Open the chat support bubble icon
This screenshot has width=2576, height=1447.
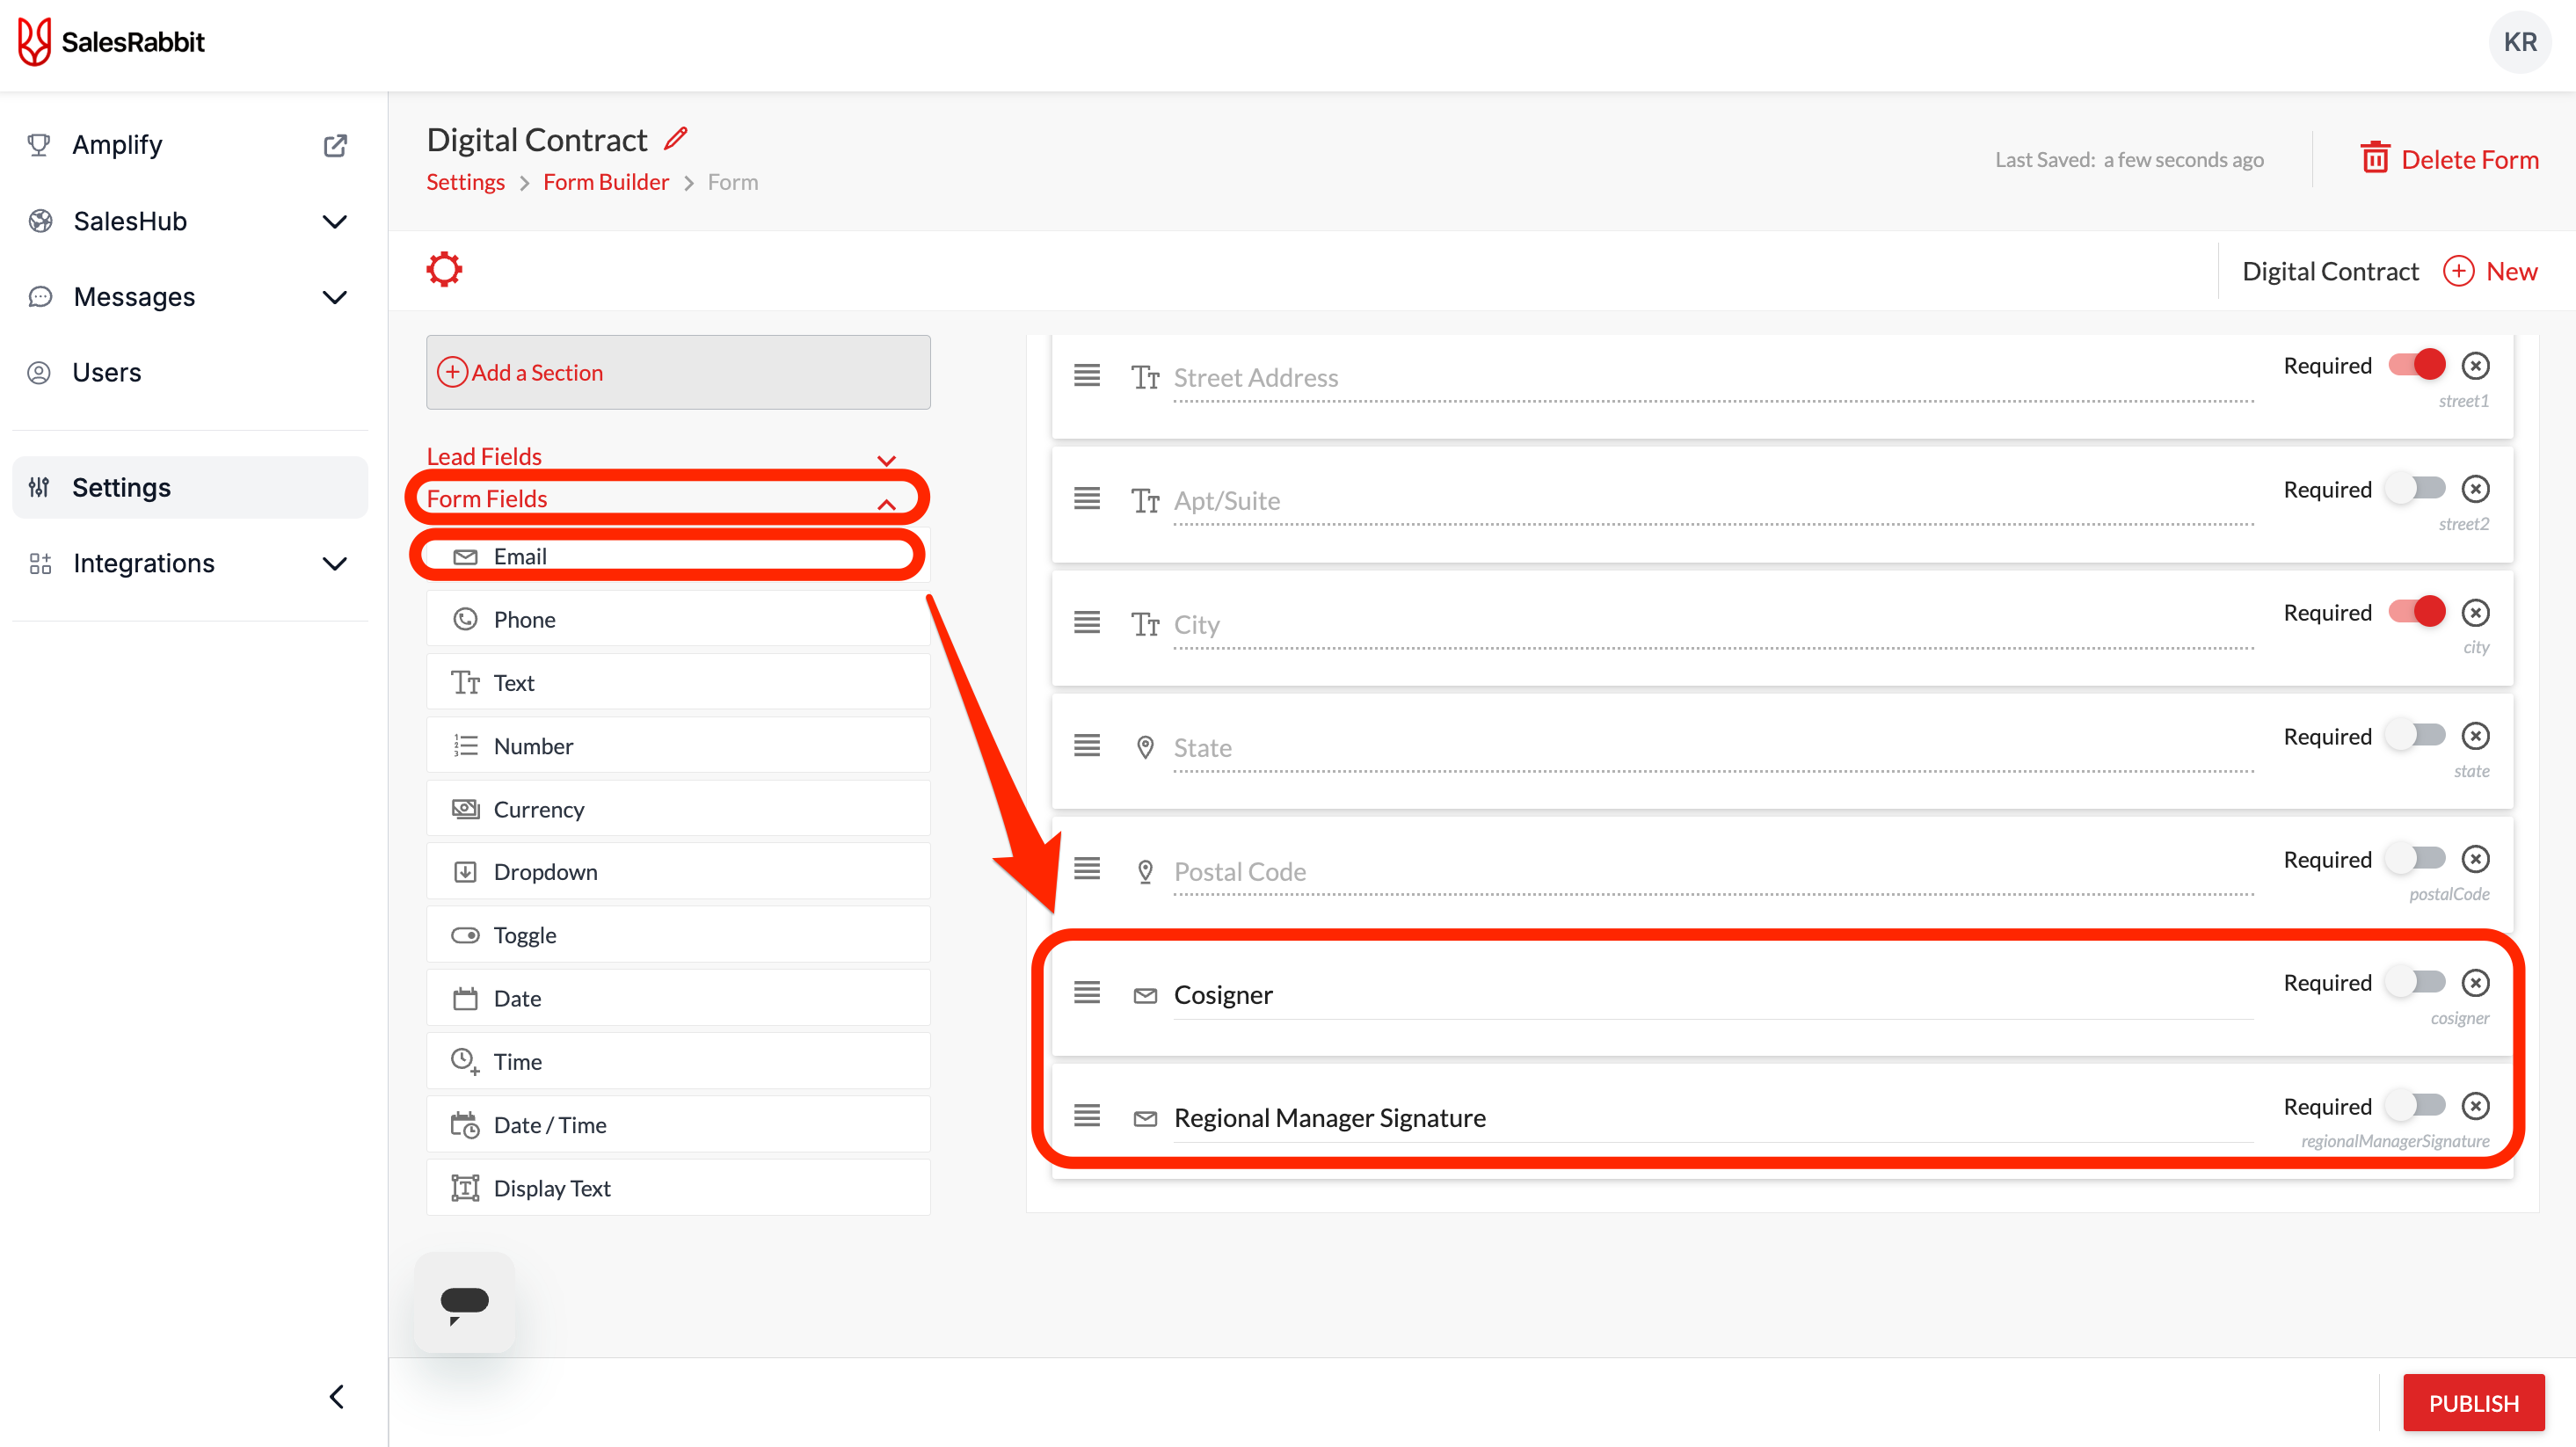point(464,1303)
